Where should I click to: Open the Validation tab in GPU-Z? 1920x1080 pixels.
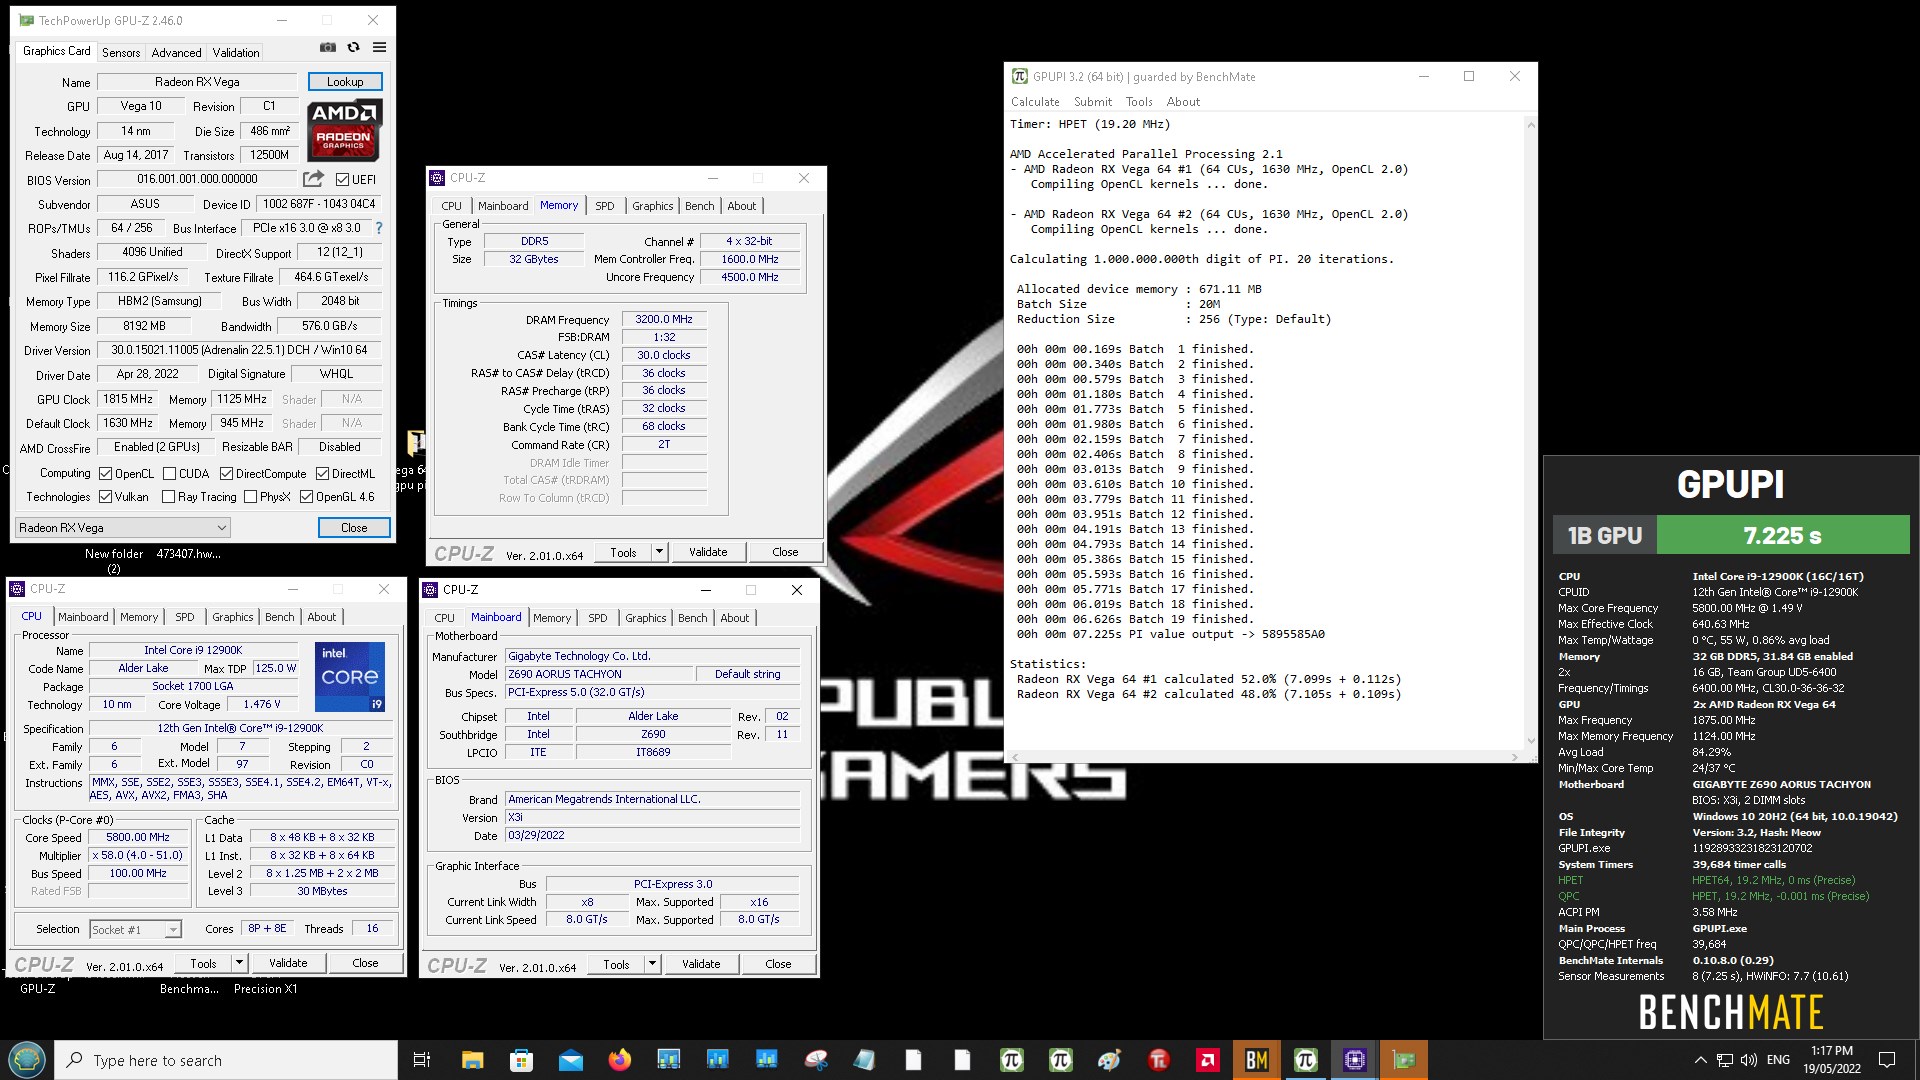point(236,53)
